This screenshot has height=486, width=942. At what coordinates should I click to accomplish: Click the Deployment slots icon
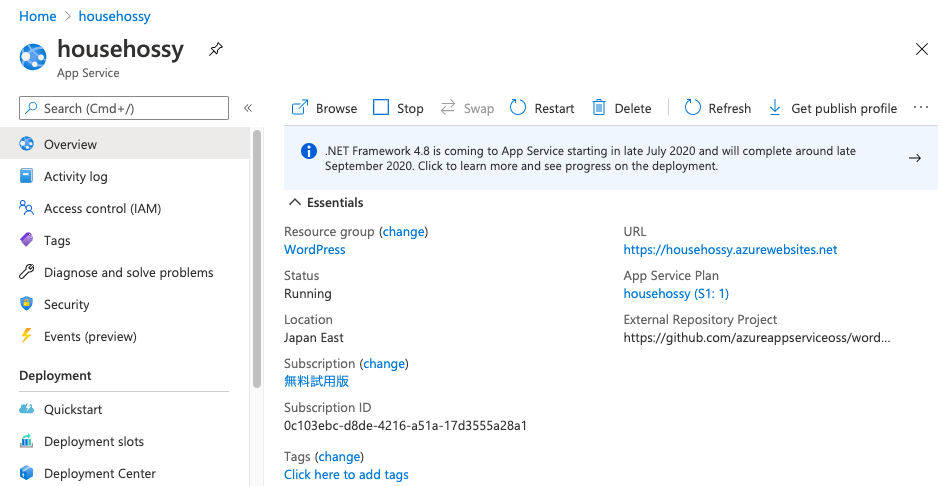tap(26, 441)
